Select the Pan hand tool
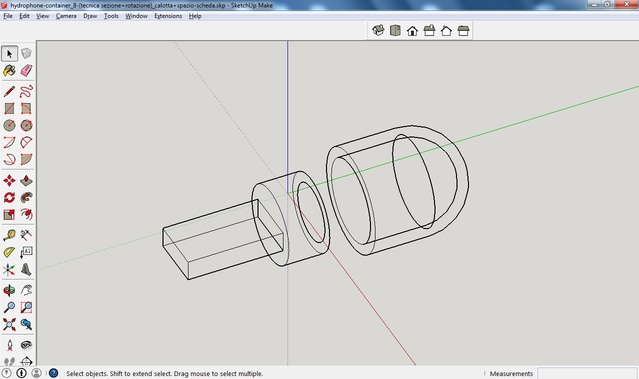The image size is (639, 379). coord(26,290)
